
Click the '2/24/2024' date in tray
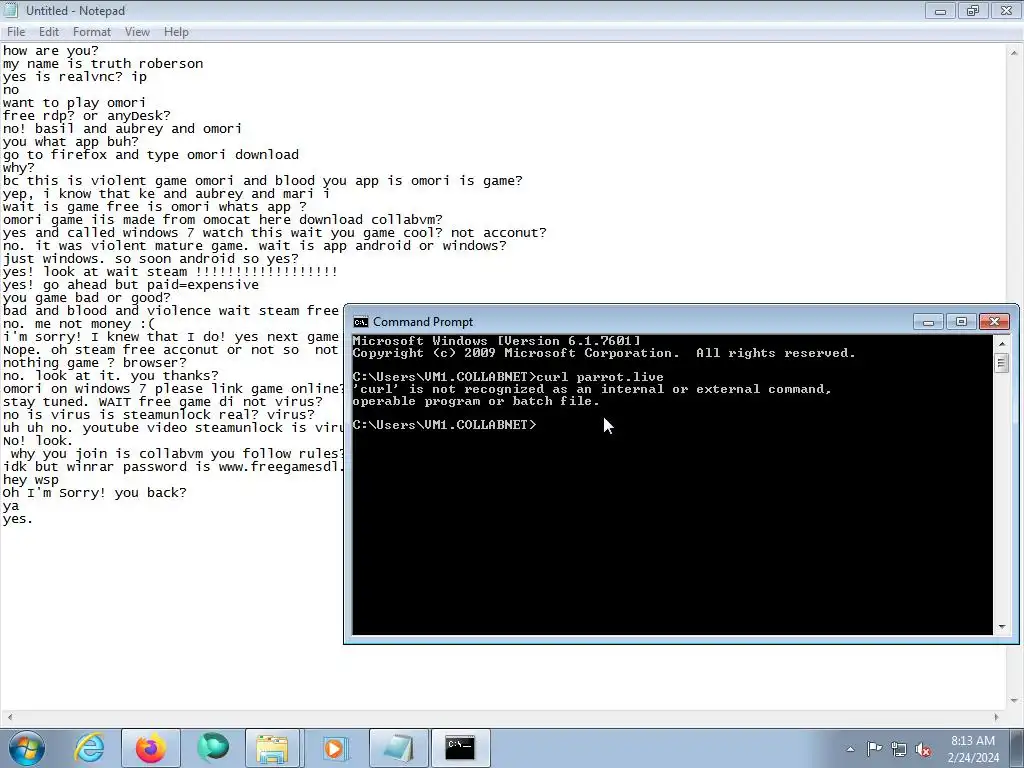973,758
